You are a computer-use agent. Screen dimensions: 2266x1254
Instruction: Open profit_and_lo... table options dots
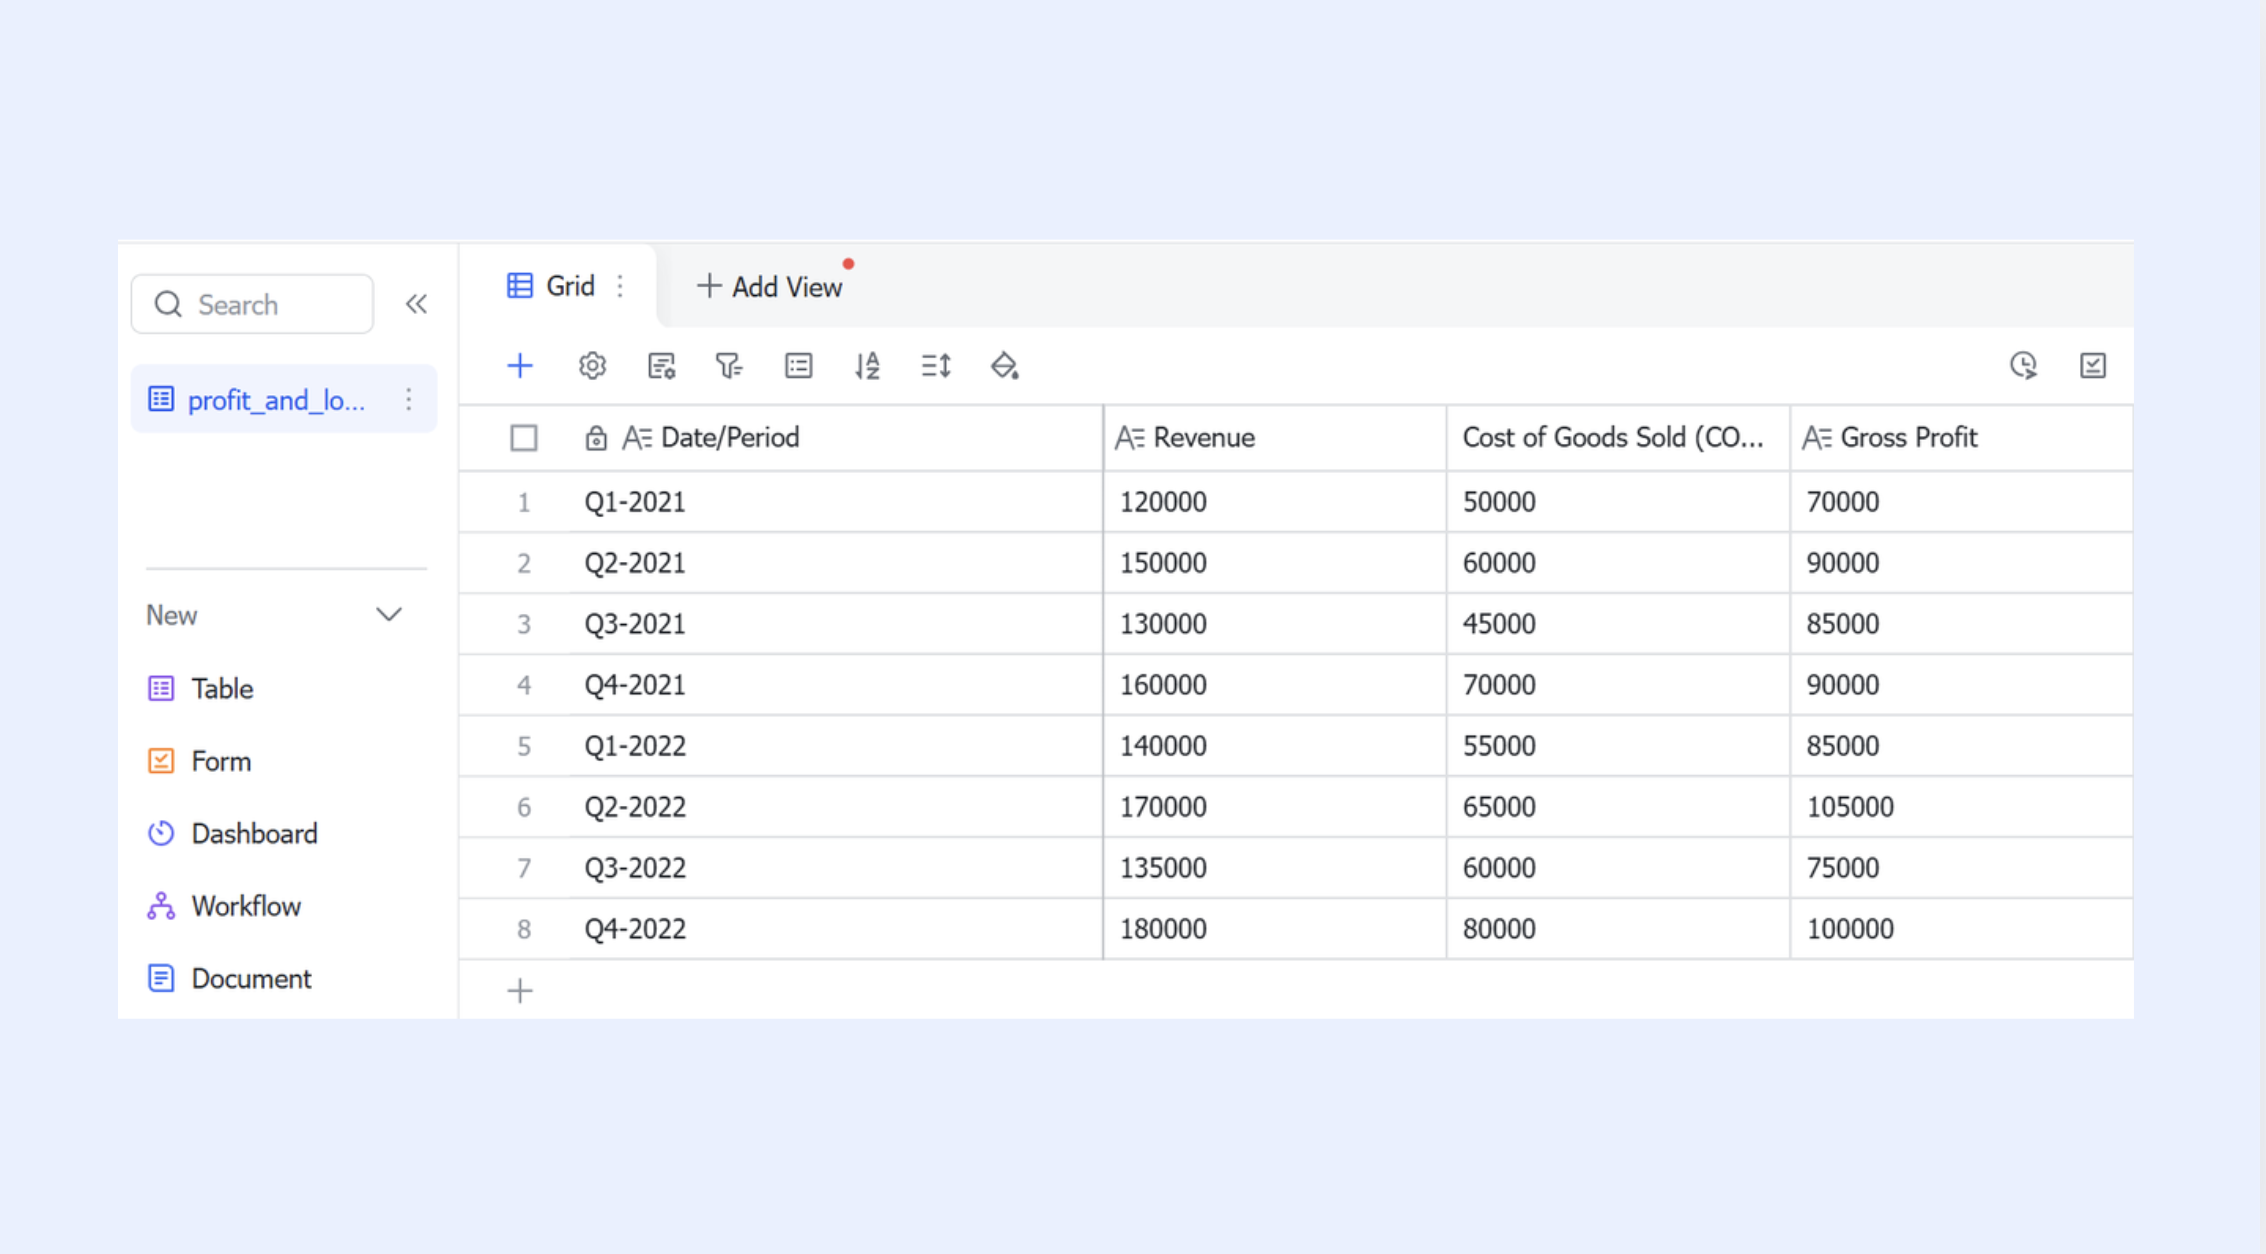point(408,400)
